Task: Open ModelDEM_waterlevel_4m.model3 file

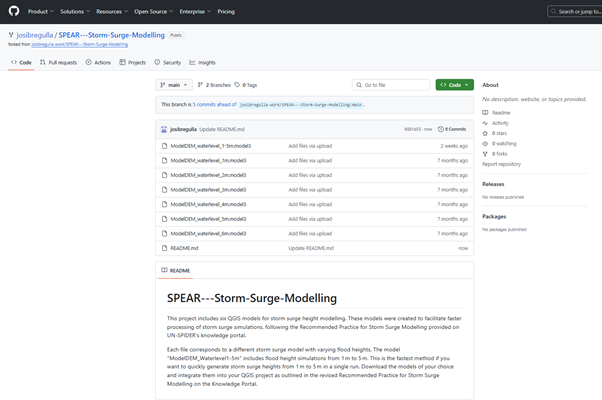Action: tap(208, 204)
